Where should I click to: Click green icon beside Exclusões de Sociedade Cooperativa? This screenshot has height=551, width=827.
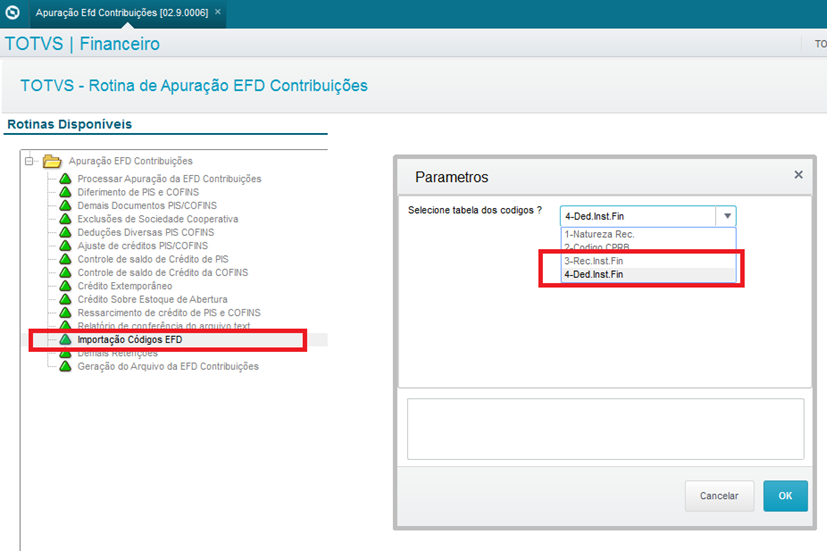tap(65, 219)
